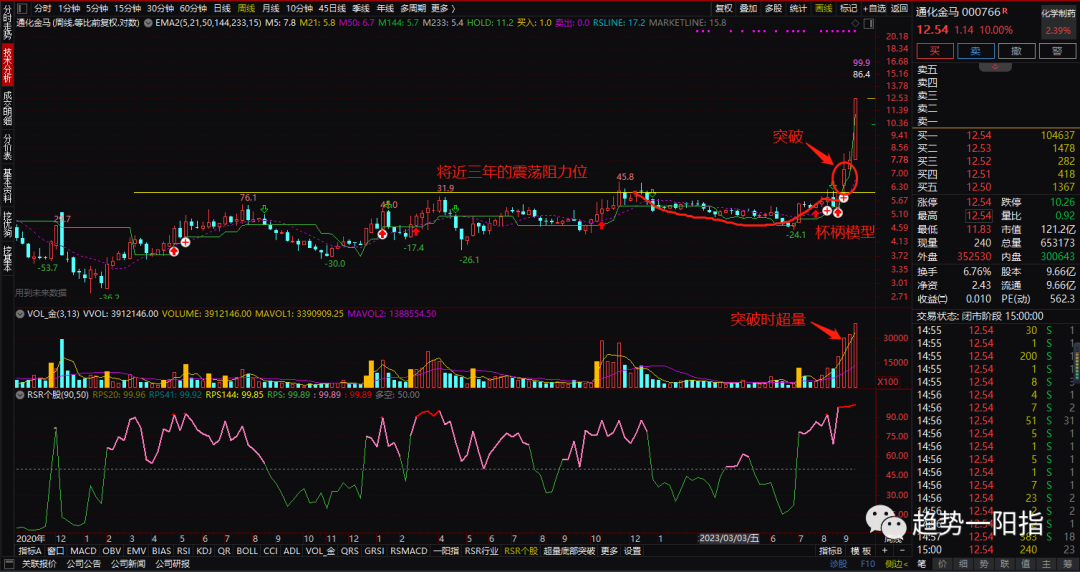Screen dimensions: 1080x572
Task: Select the 超量底部突破 indicator
Action: tap(569, 551)
